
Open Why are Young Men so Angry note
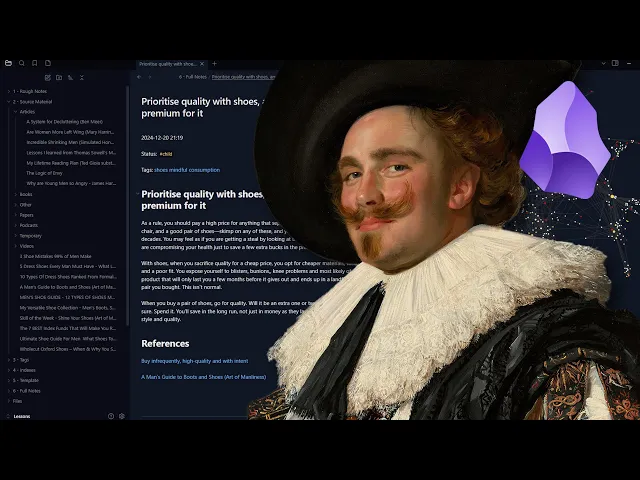tap(71, 183)
